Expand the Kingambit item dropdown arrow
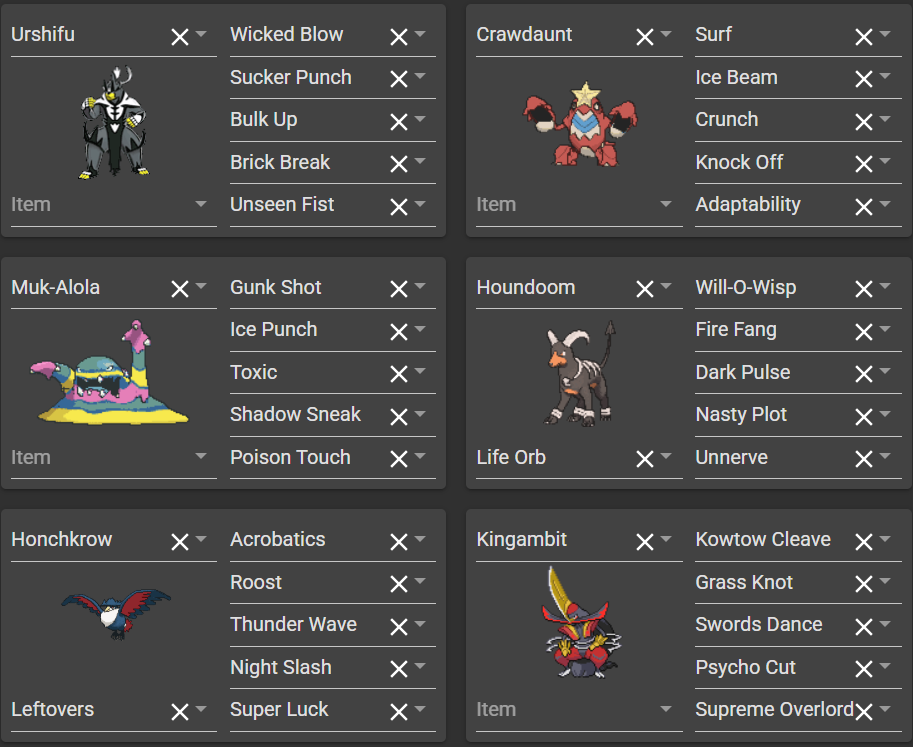The image size is (913, 747). 666,709
